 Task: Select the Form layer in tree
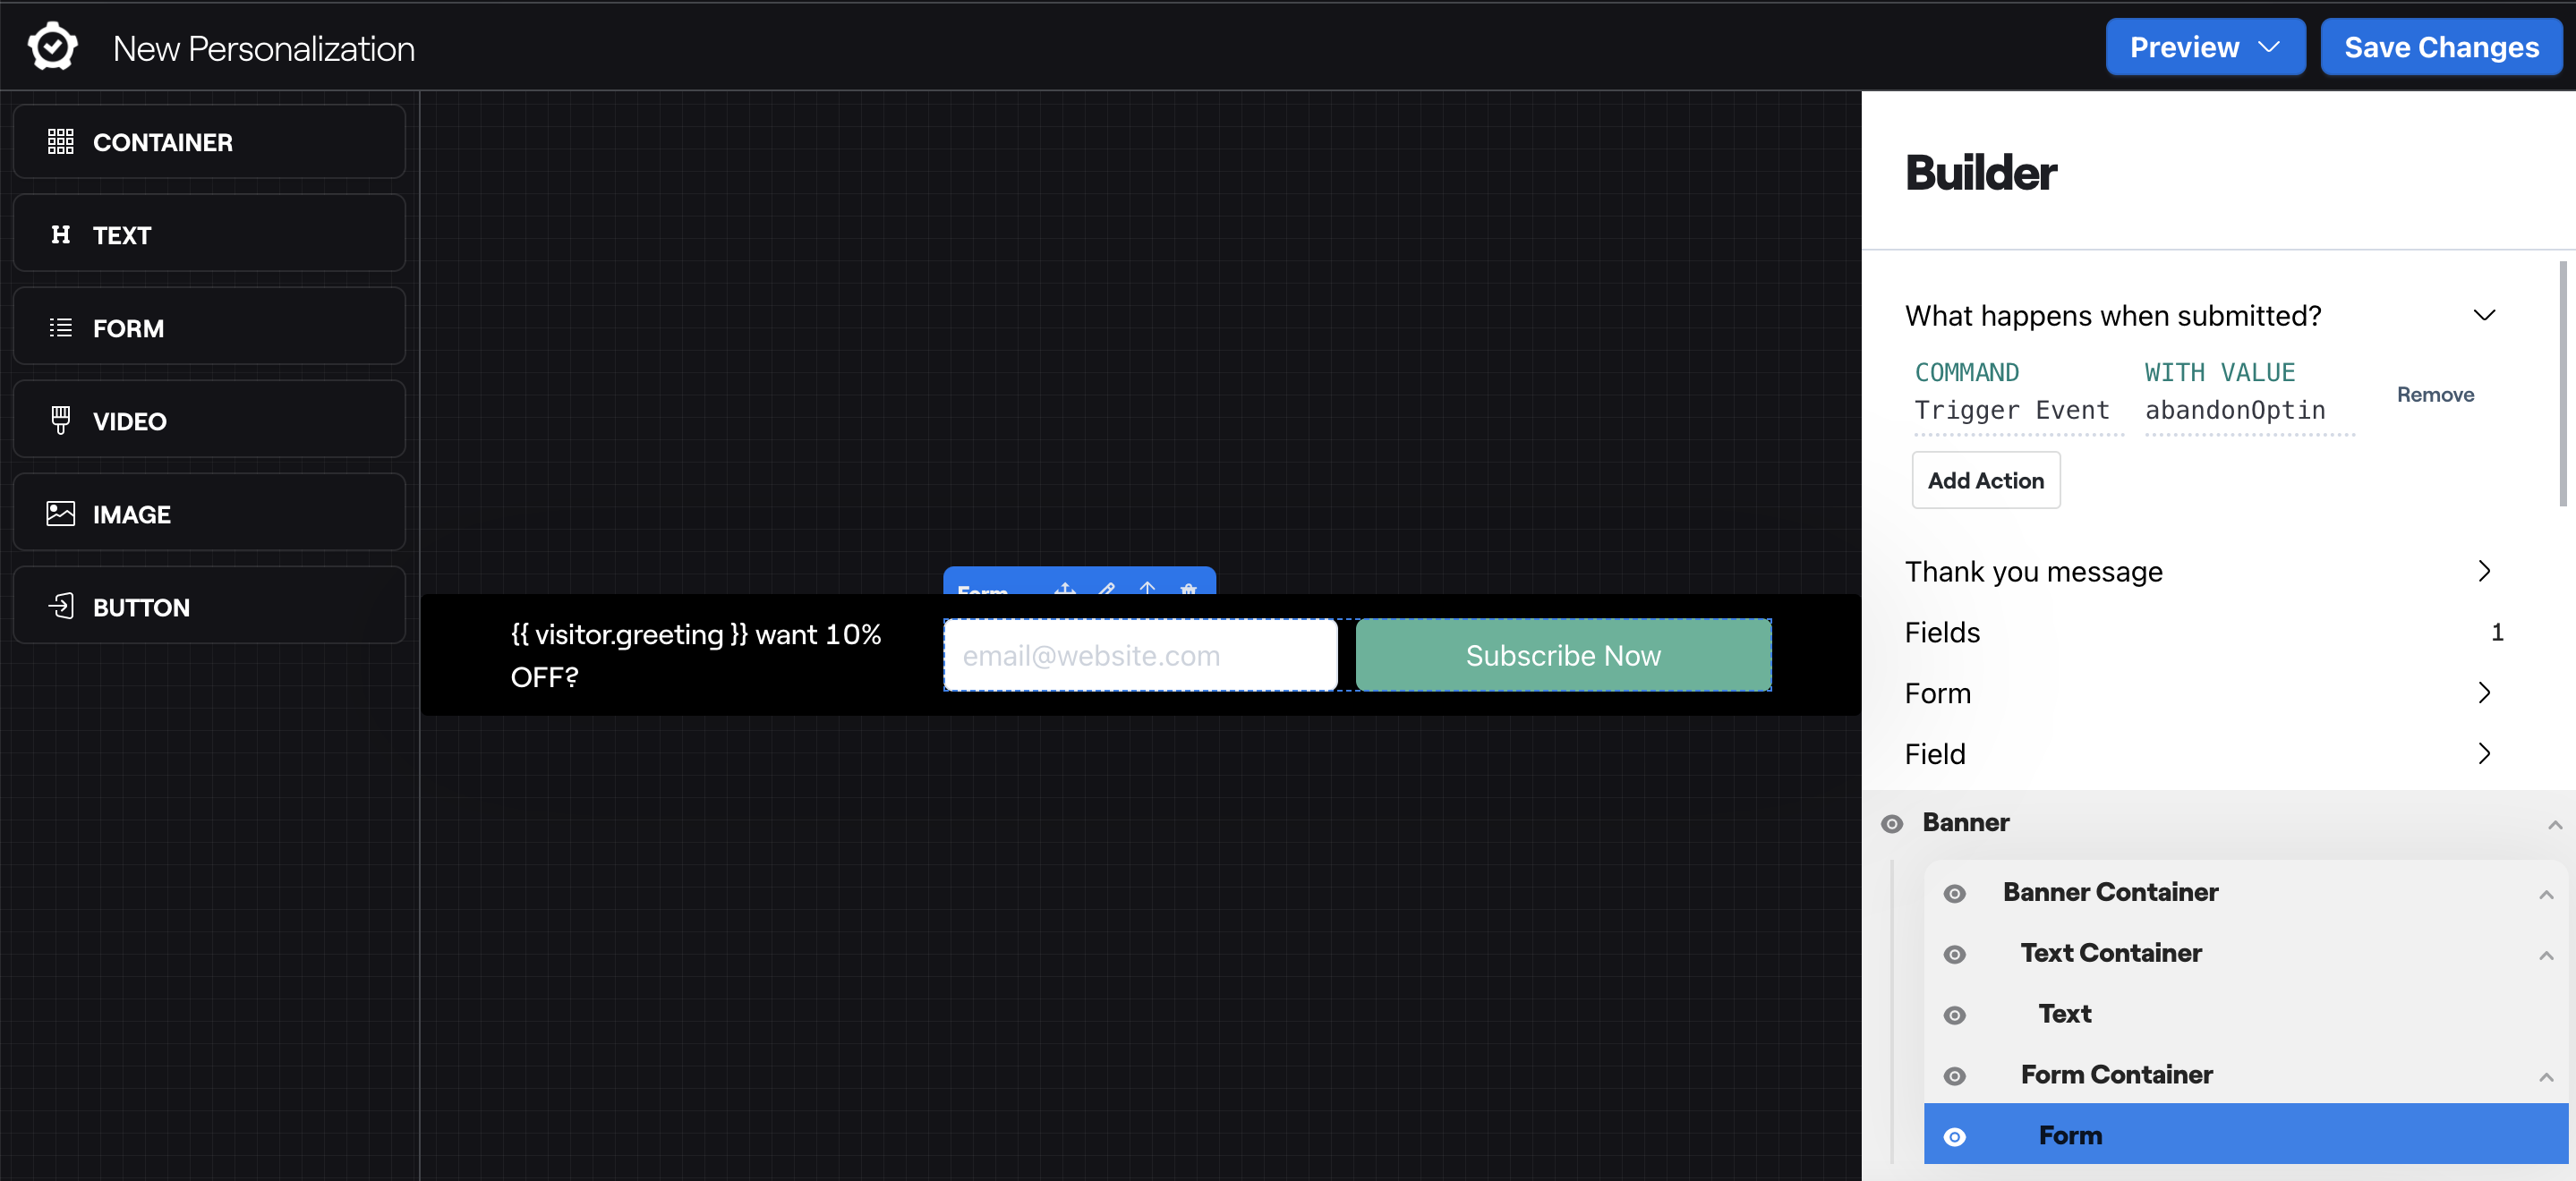coord(2070,1135)
